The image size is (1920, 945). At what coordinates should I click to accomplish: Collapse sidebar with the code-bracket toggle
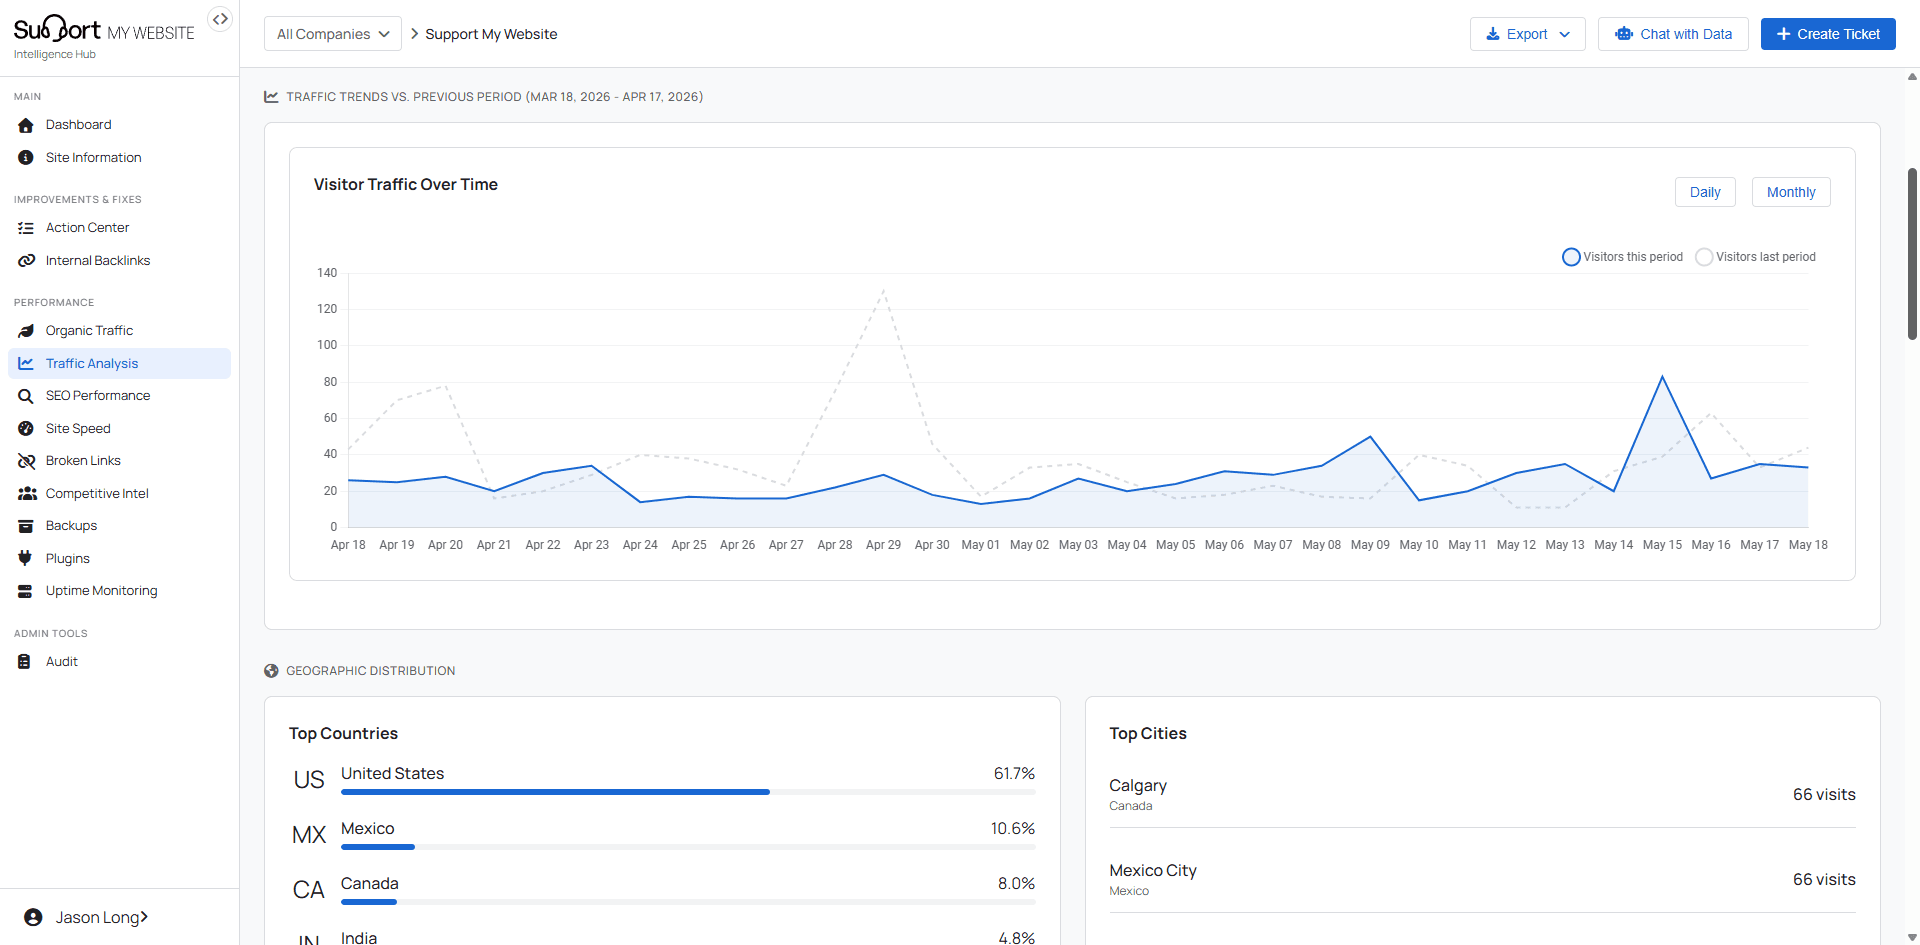(x=220, y=19)
